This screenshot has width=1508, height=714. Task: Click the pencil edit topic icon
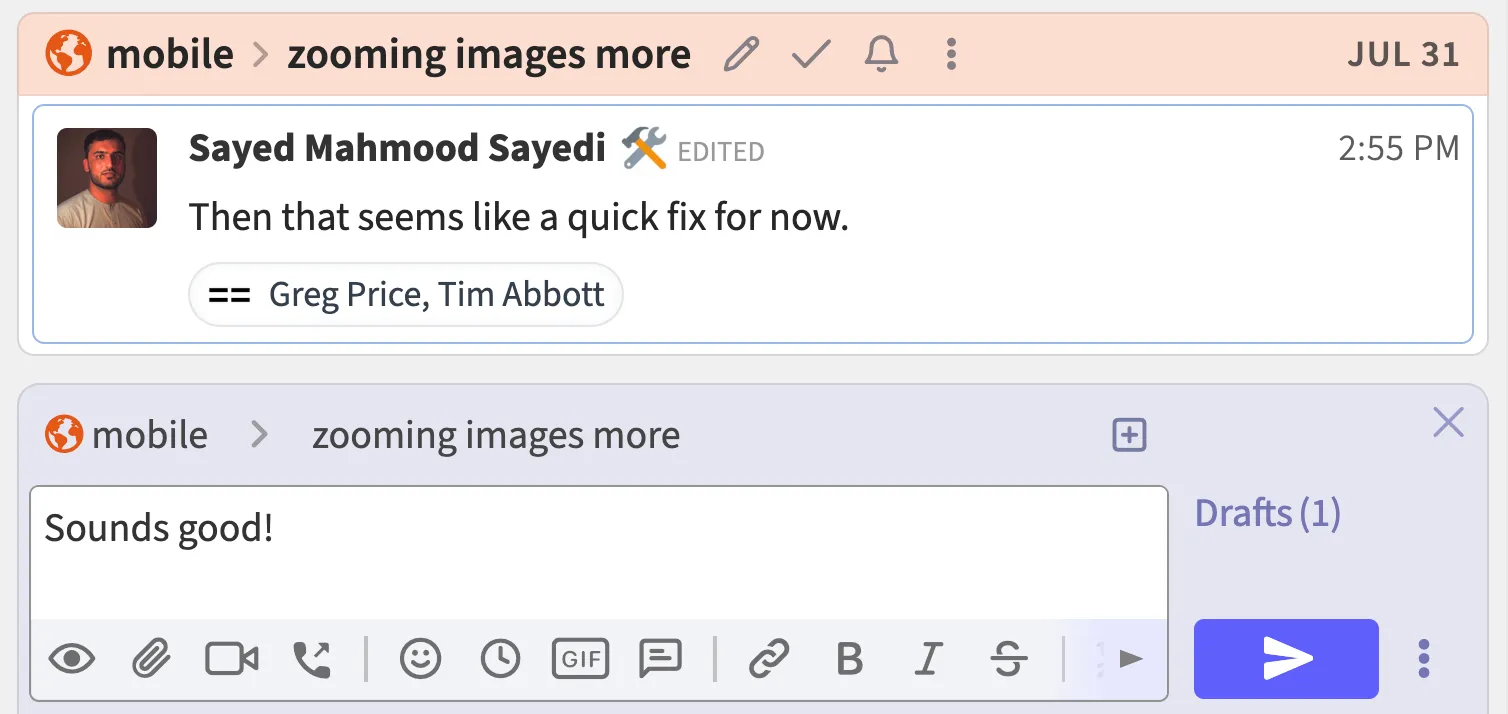[741, 54]
